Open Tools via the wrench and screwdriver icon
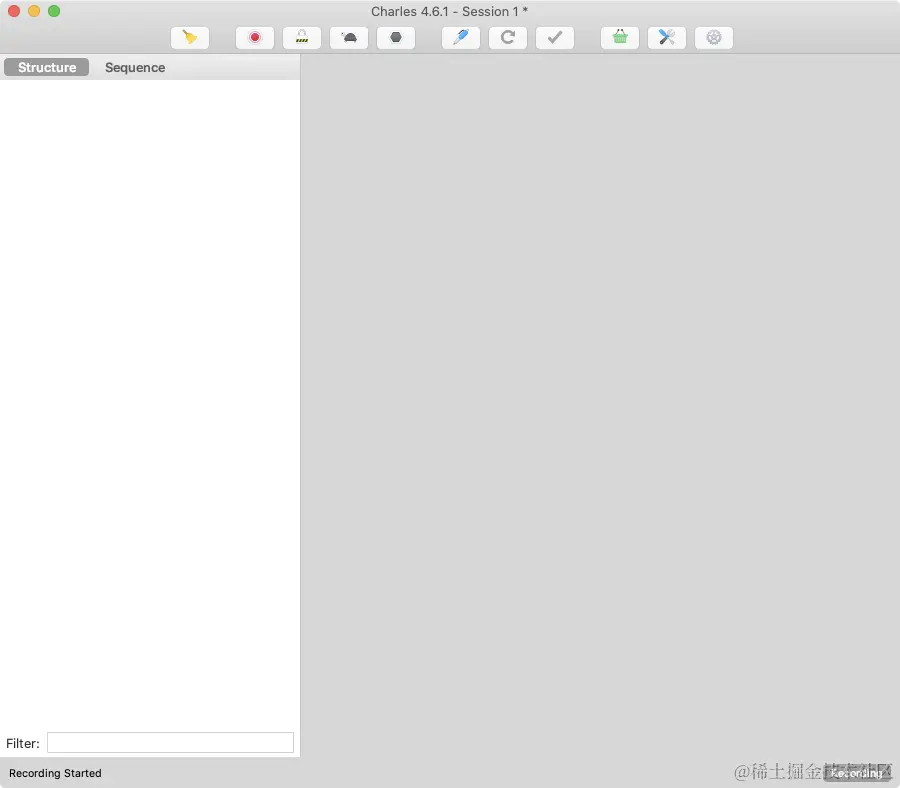 [667, 38]
